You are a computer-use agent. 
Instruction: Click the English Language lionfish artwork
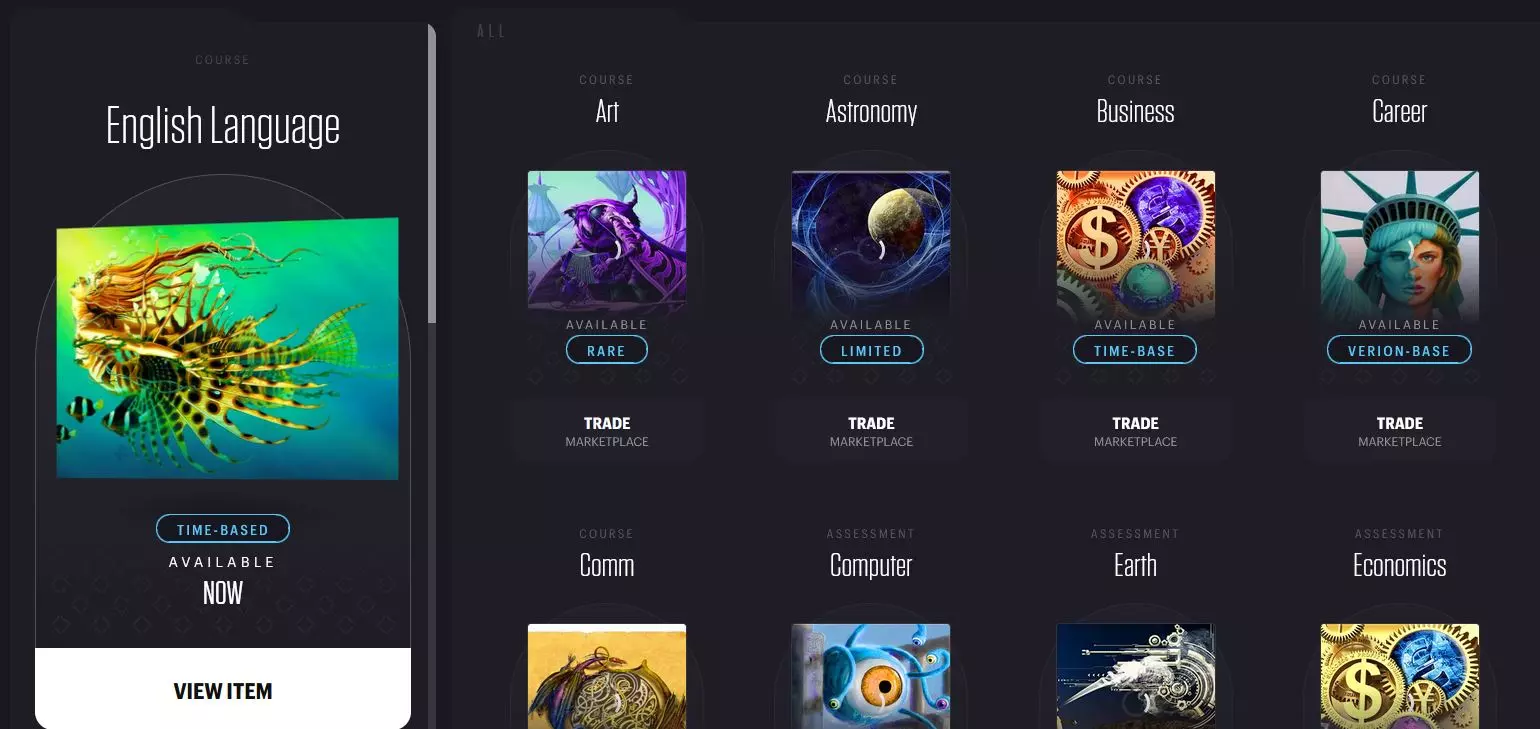tap(227, 348)
